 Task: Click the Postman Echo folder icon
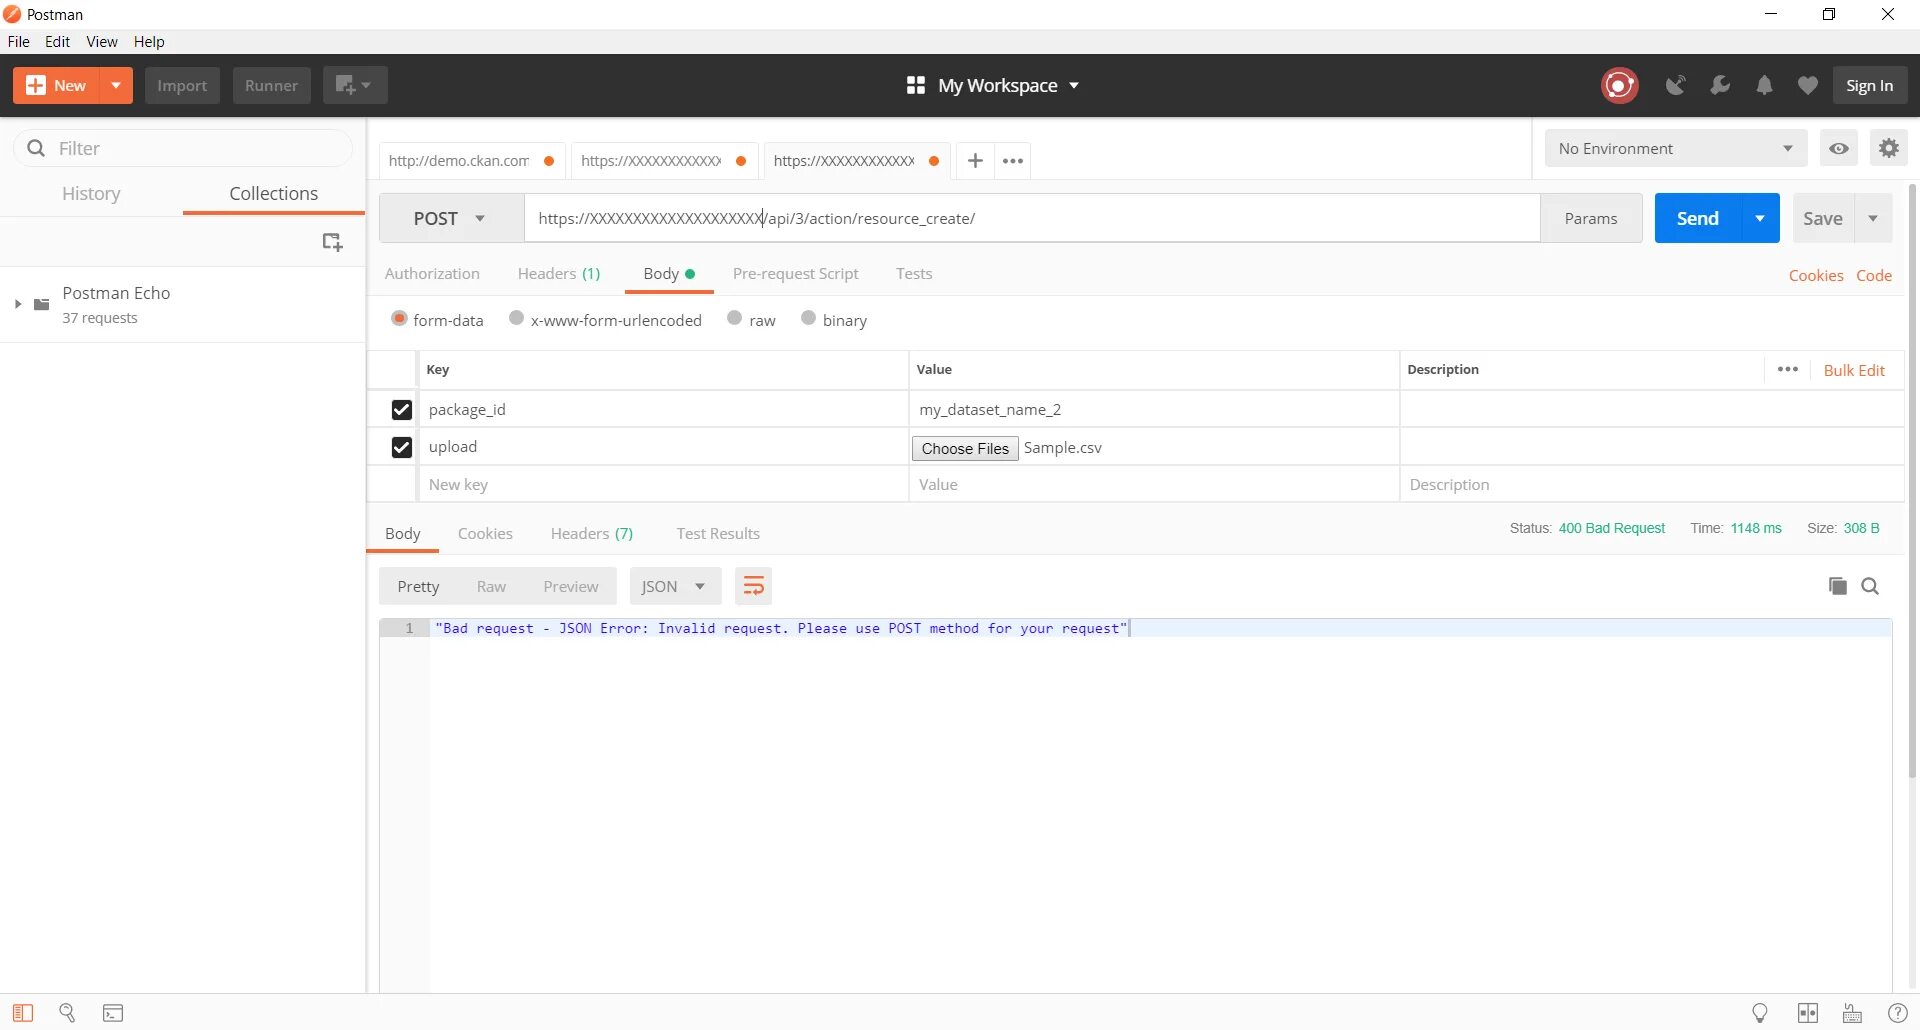click(x=42, y=304)
